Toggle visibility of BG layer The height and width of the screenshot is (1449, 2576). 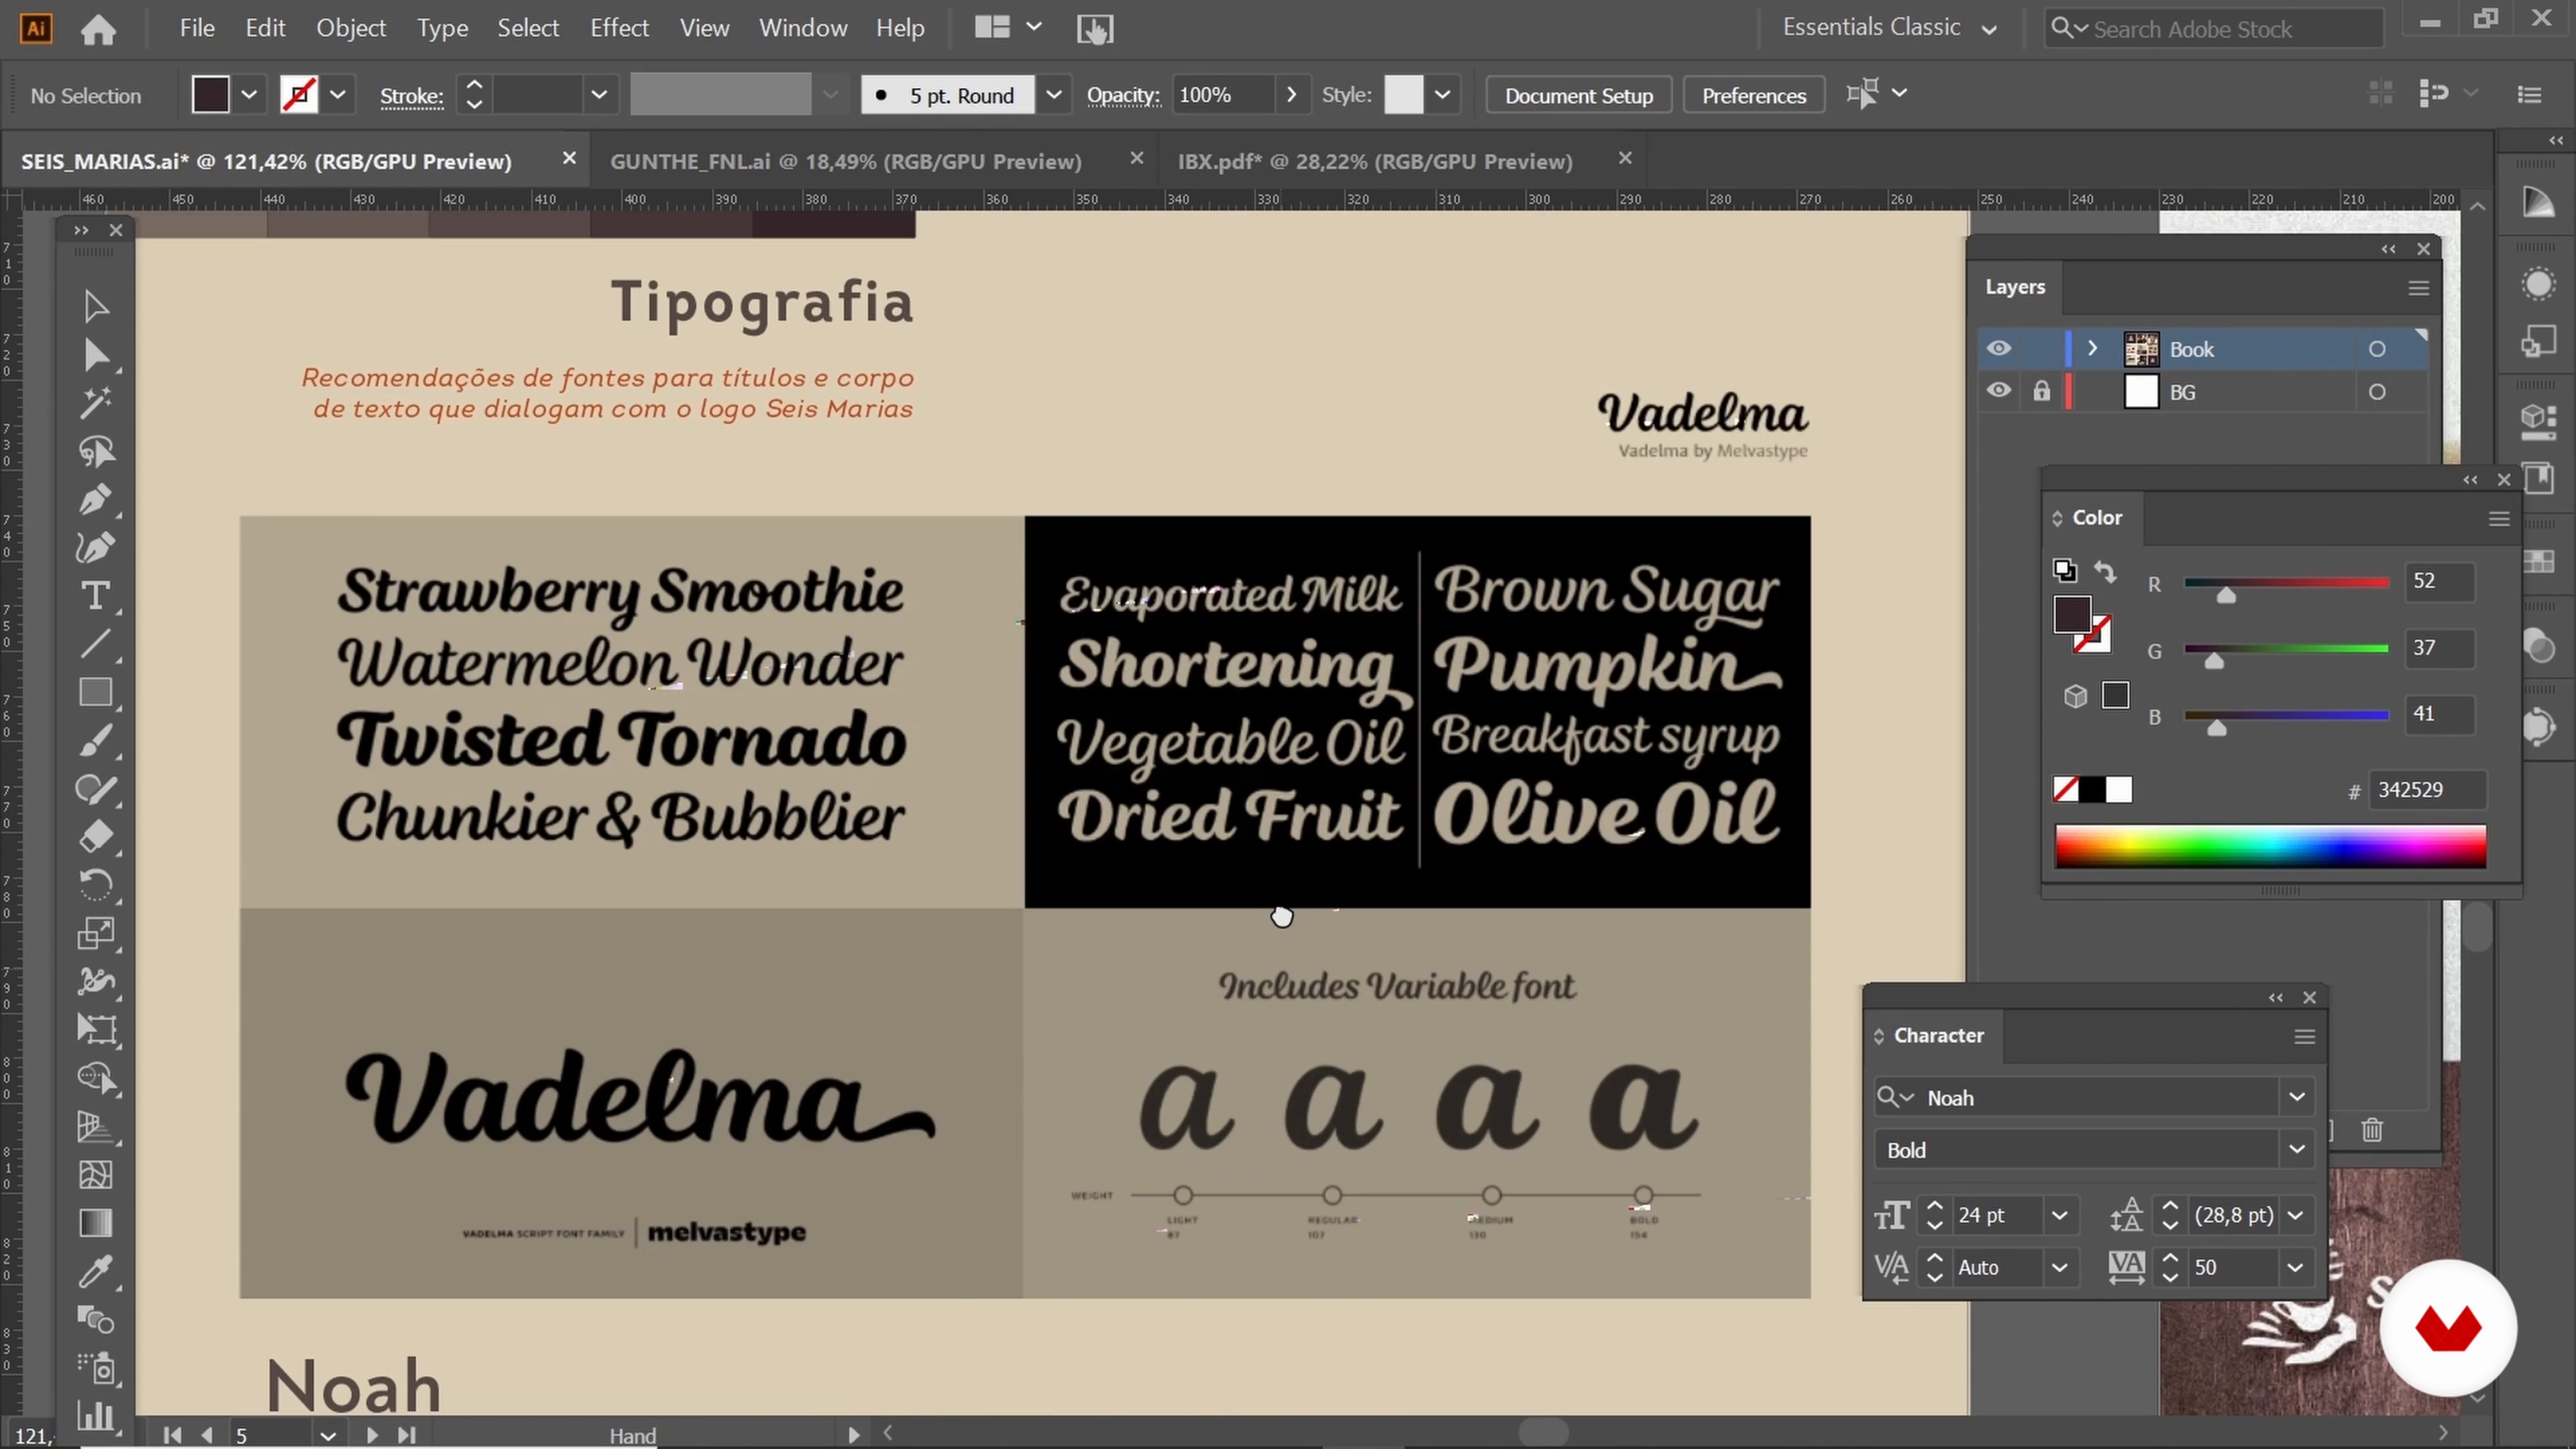point(1998,391)
